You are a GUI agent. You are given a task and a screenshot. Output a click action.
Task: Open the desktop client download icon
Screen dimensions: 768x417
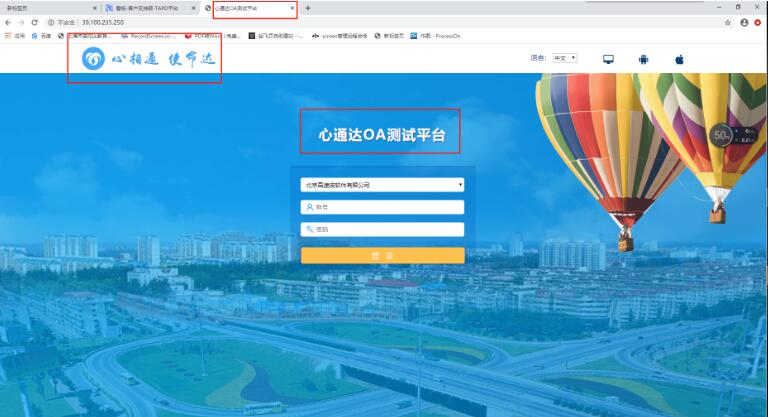click(608, 59)
